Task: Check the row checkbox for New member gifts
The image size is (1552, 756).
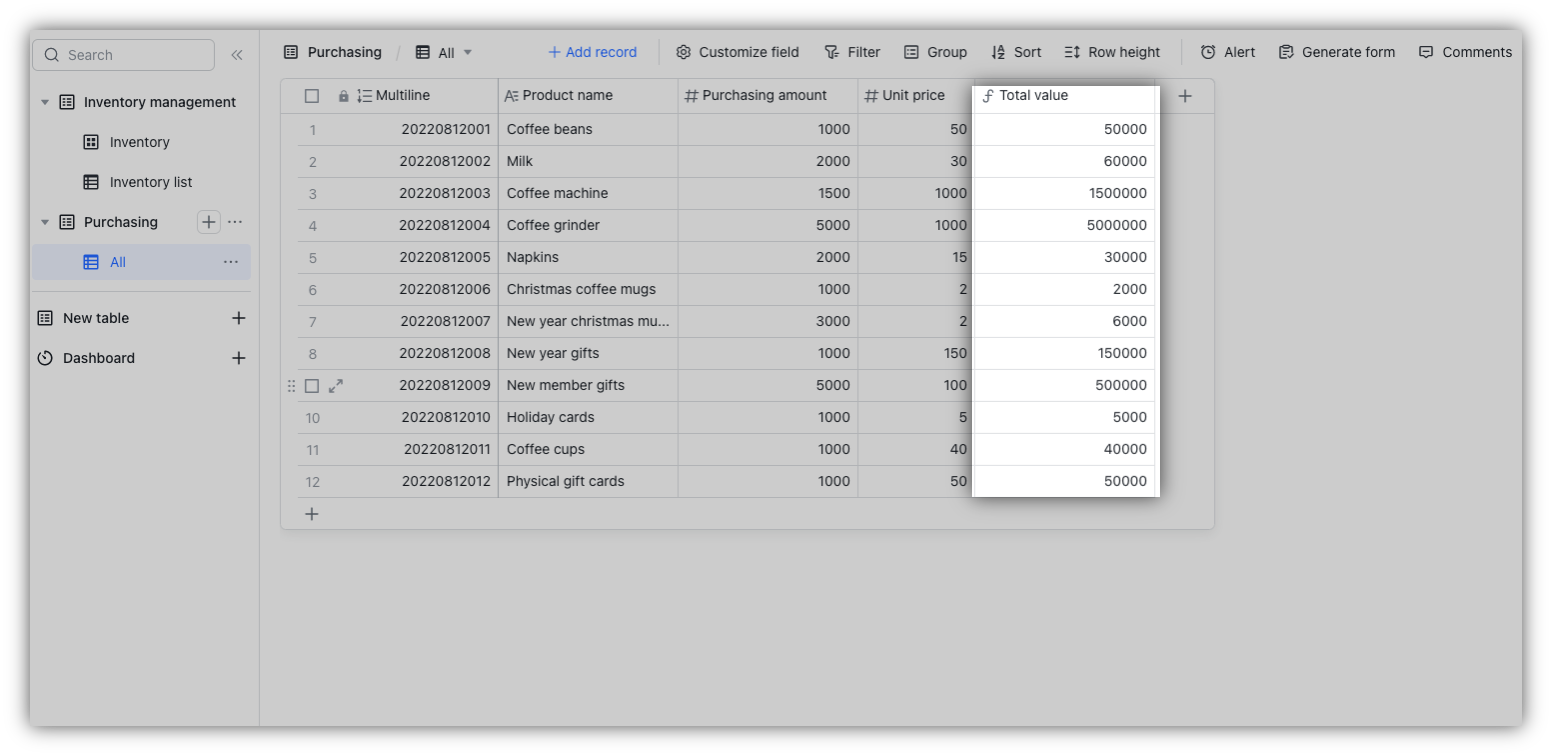Action: click(x=311, y=384)
